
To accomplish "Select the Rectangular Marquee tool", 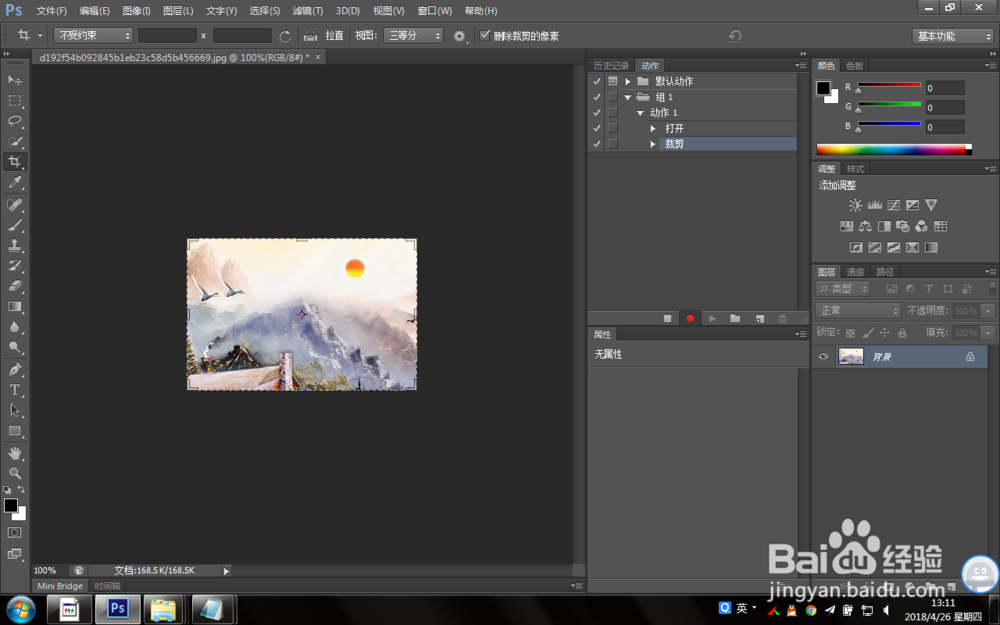I will pyautogui.click(x=15, y=101).
